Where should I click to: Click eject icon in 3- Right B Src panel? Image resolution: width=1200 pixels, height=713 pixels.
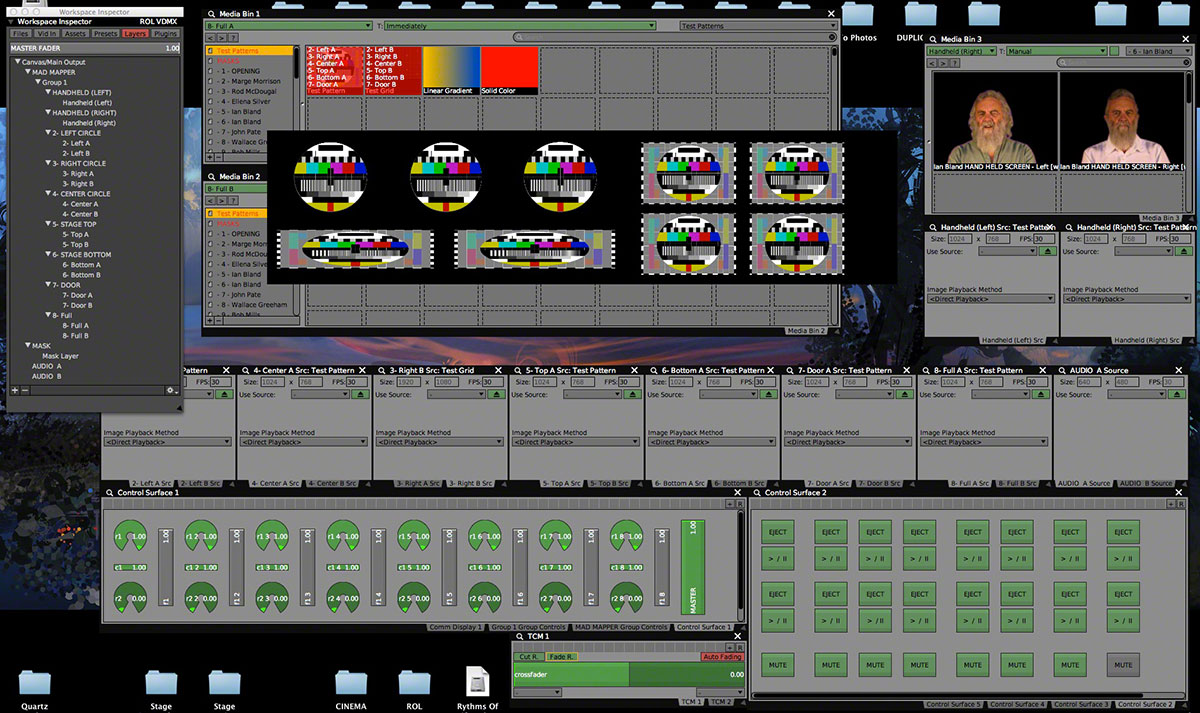[x=496, y=394]
